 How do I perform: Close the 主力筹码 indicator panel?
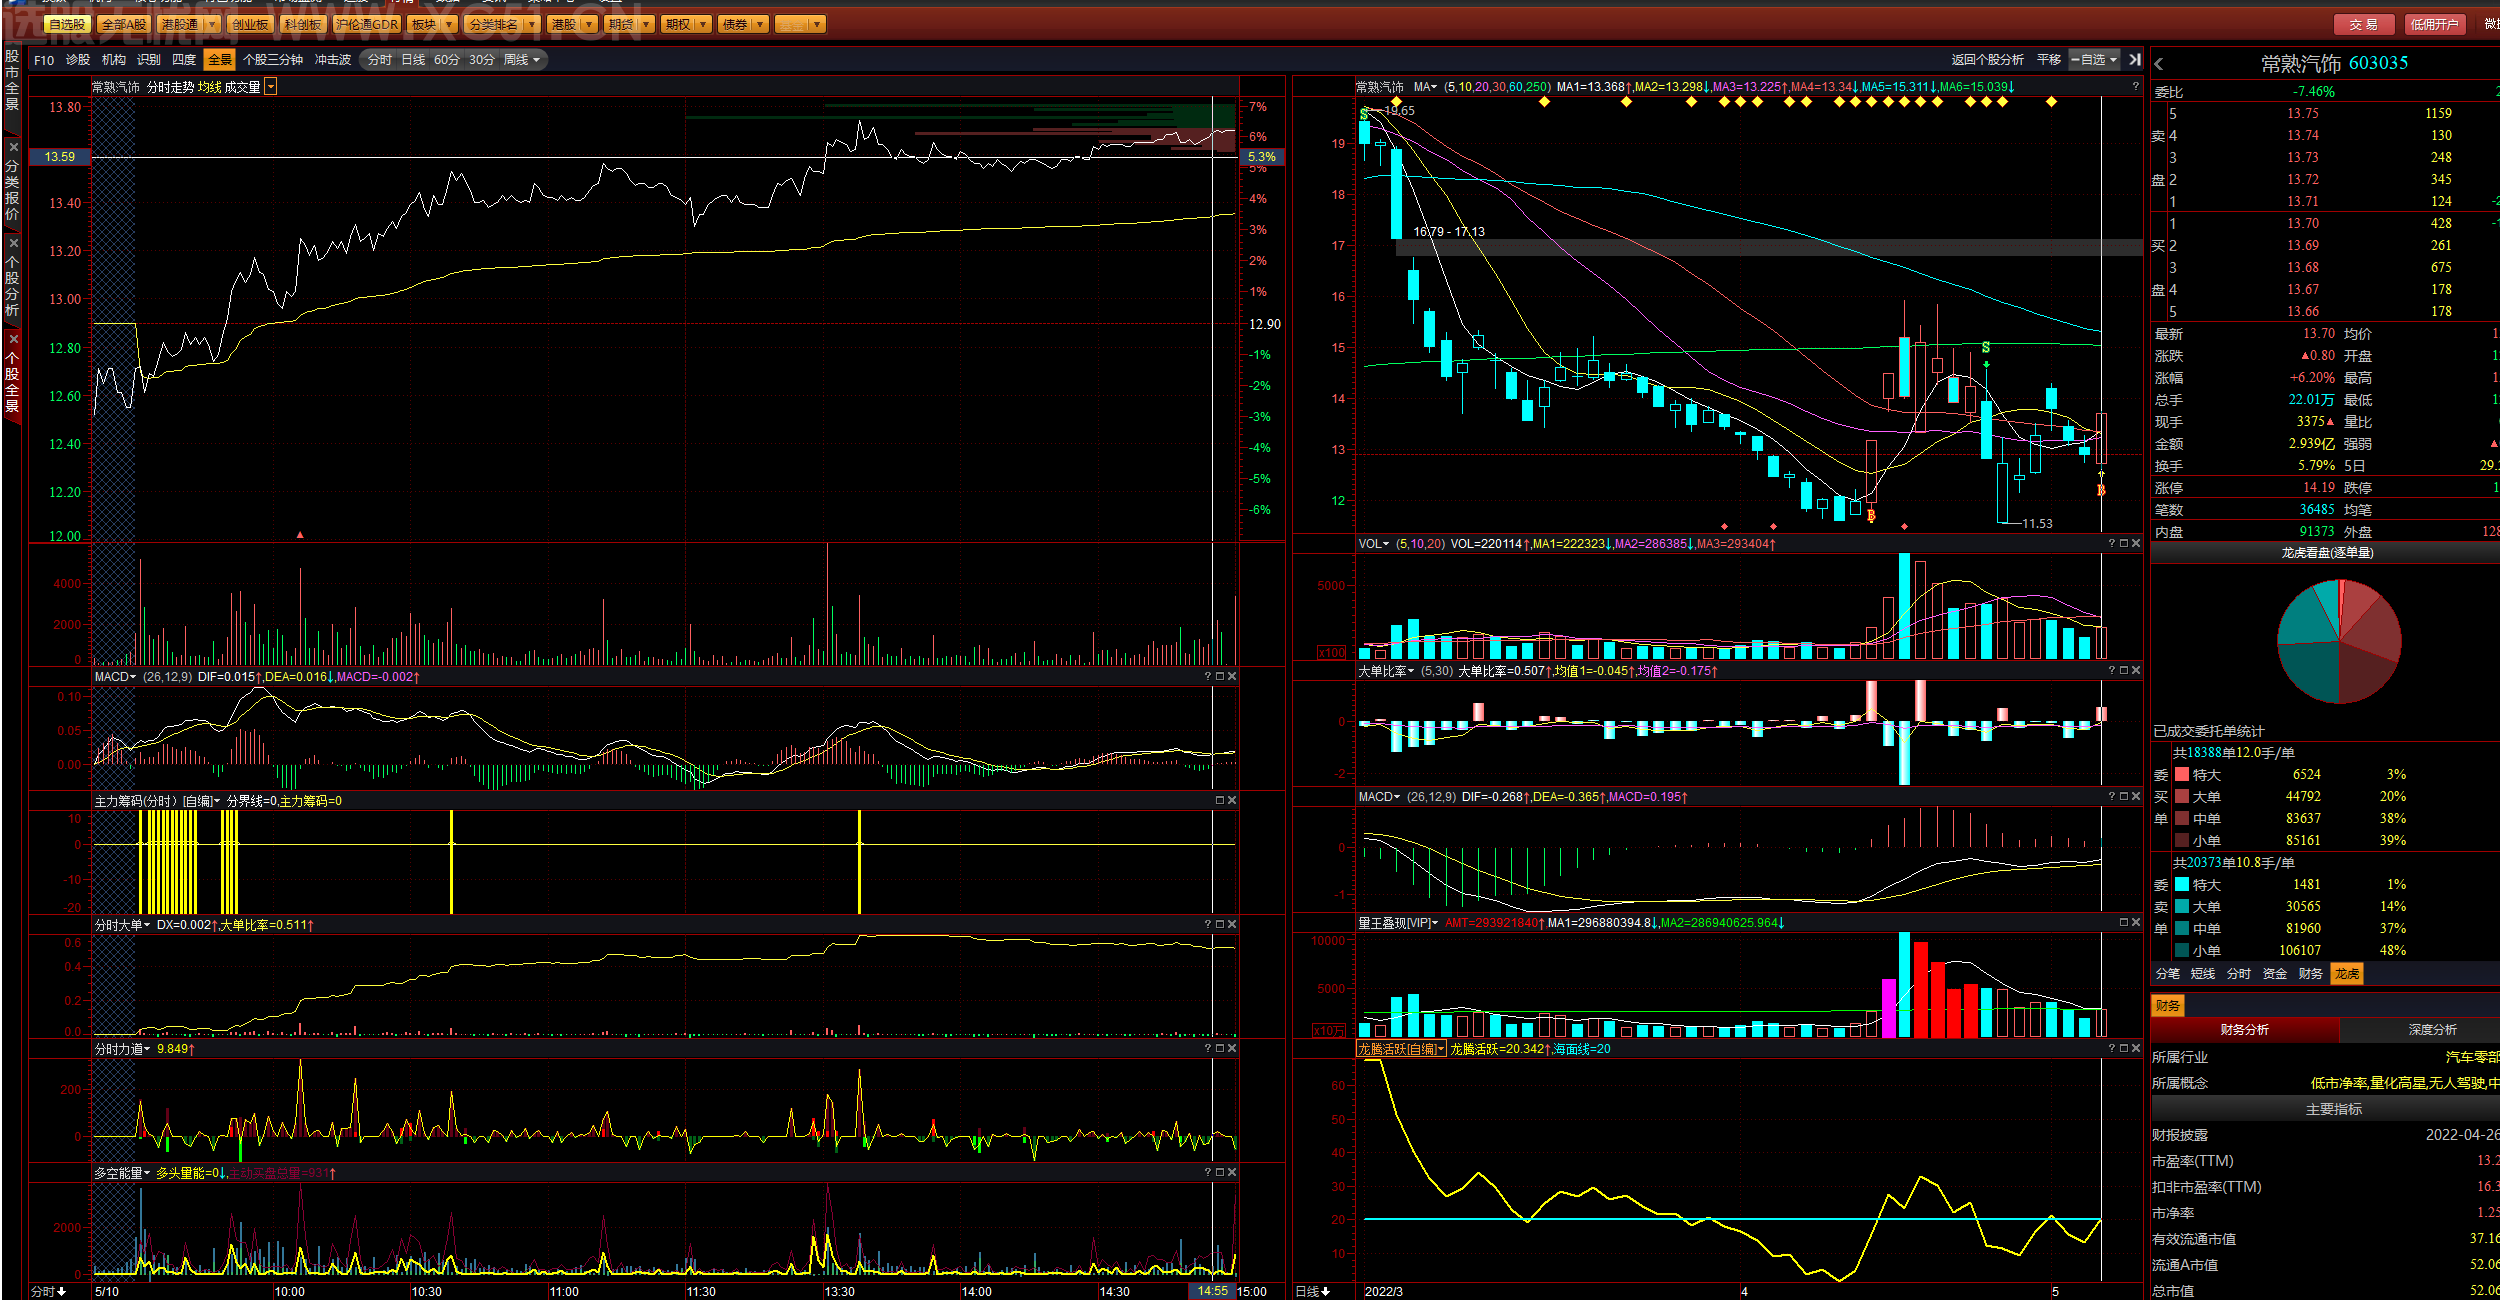click(x=1232, y=801)
